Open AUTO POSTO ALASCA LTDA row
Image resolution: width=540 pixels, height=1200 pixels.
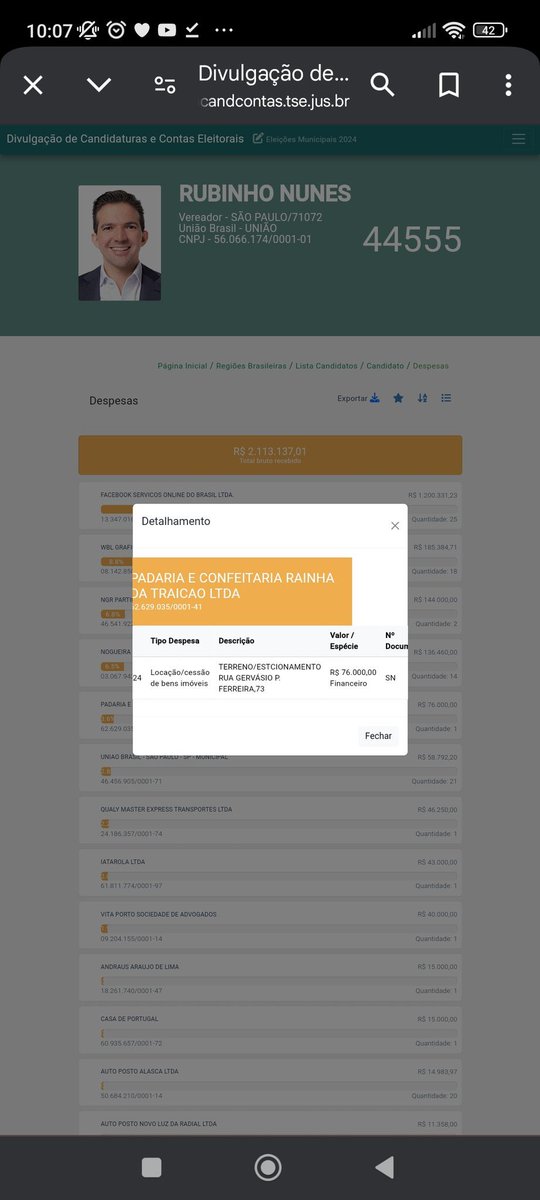coord(270,1082)
